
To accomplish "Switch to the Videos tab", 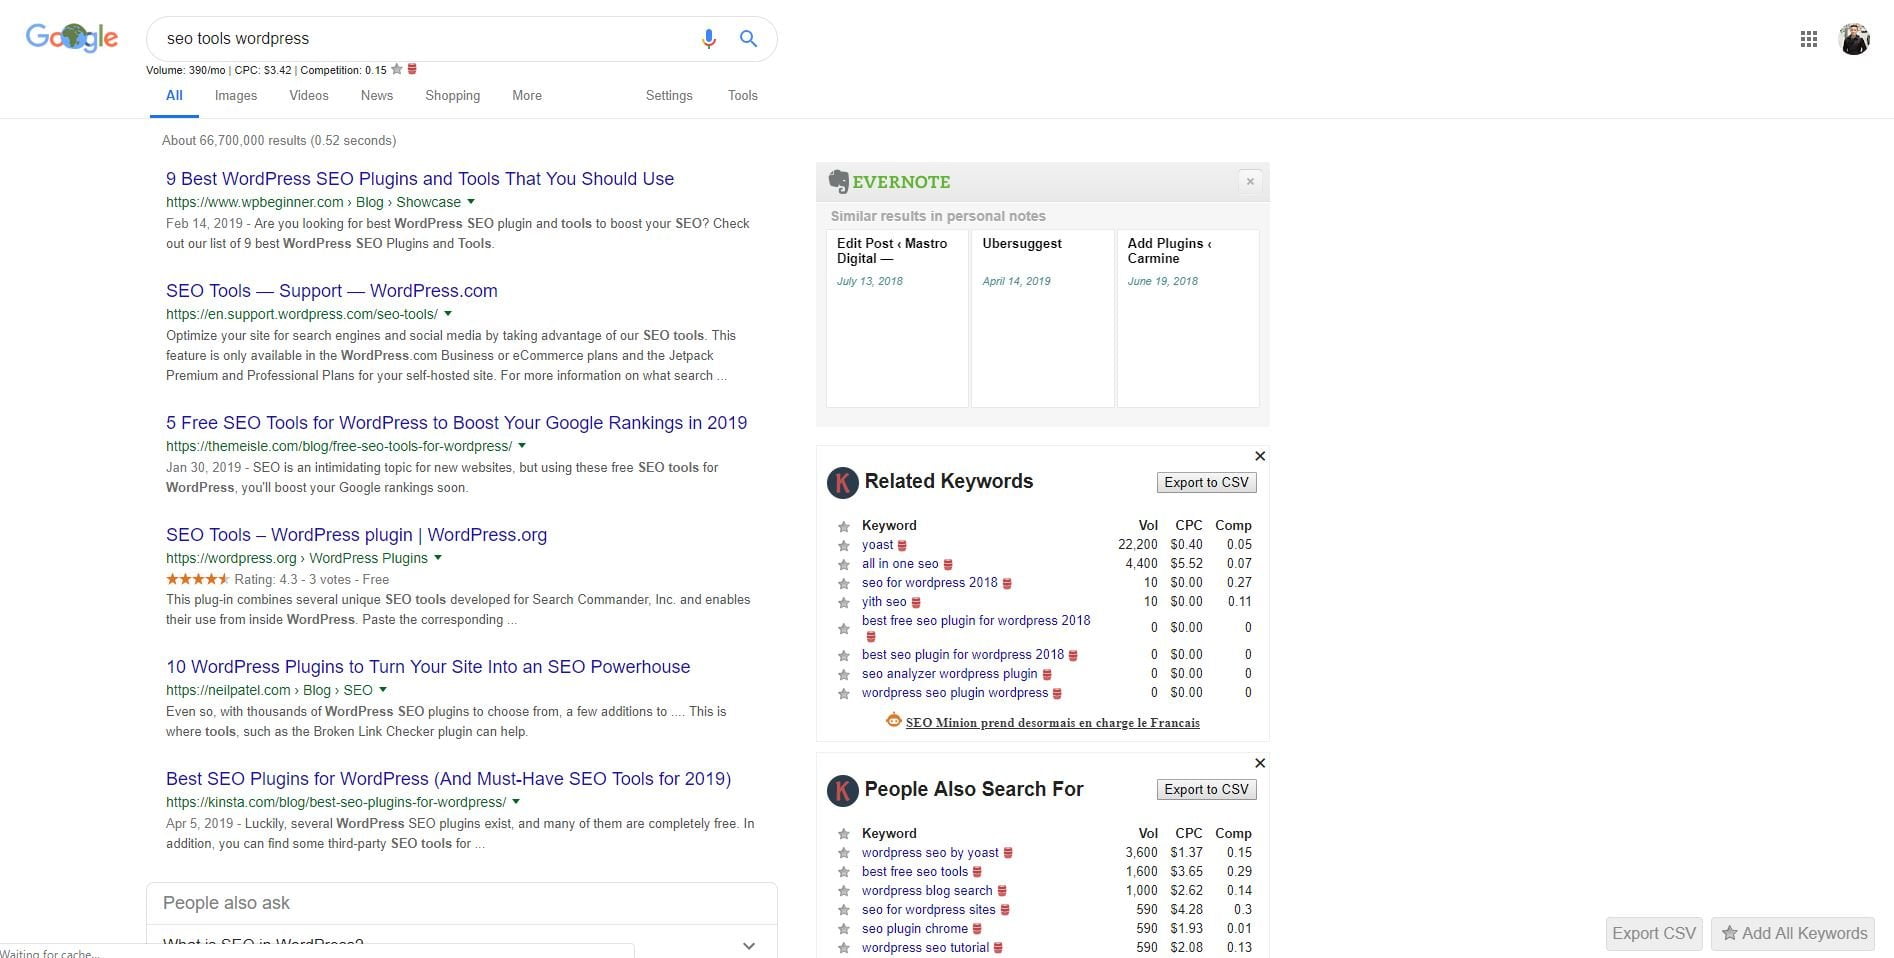I will coord(309,96).
